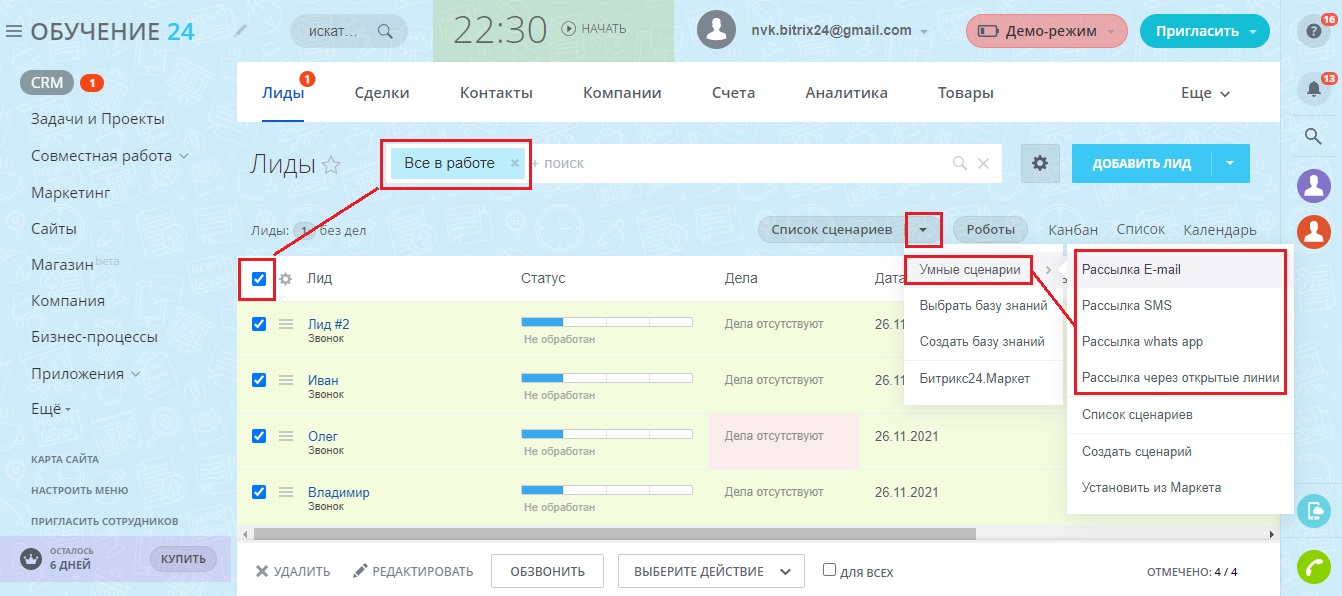Clear the leads filter with the X icon
Viewport: 1342px width, 596px height.
983,163
